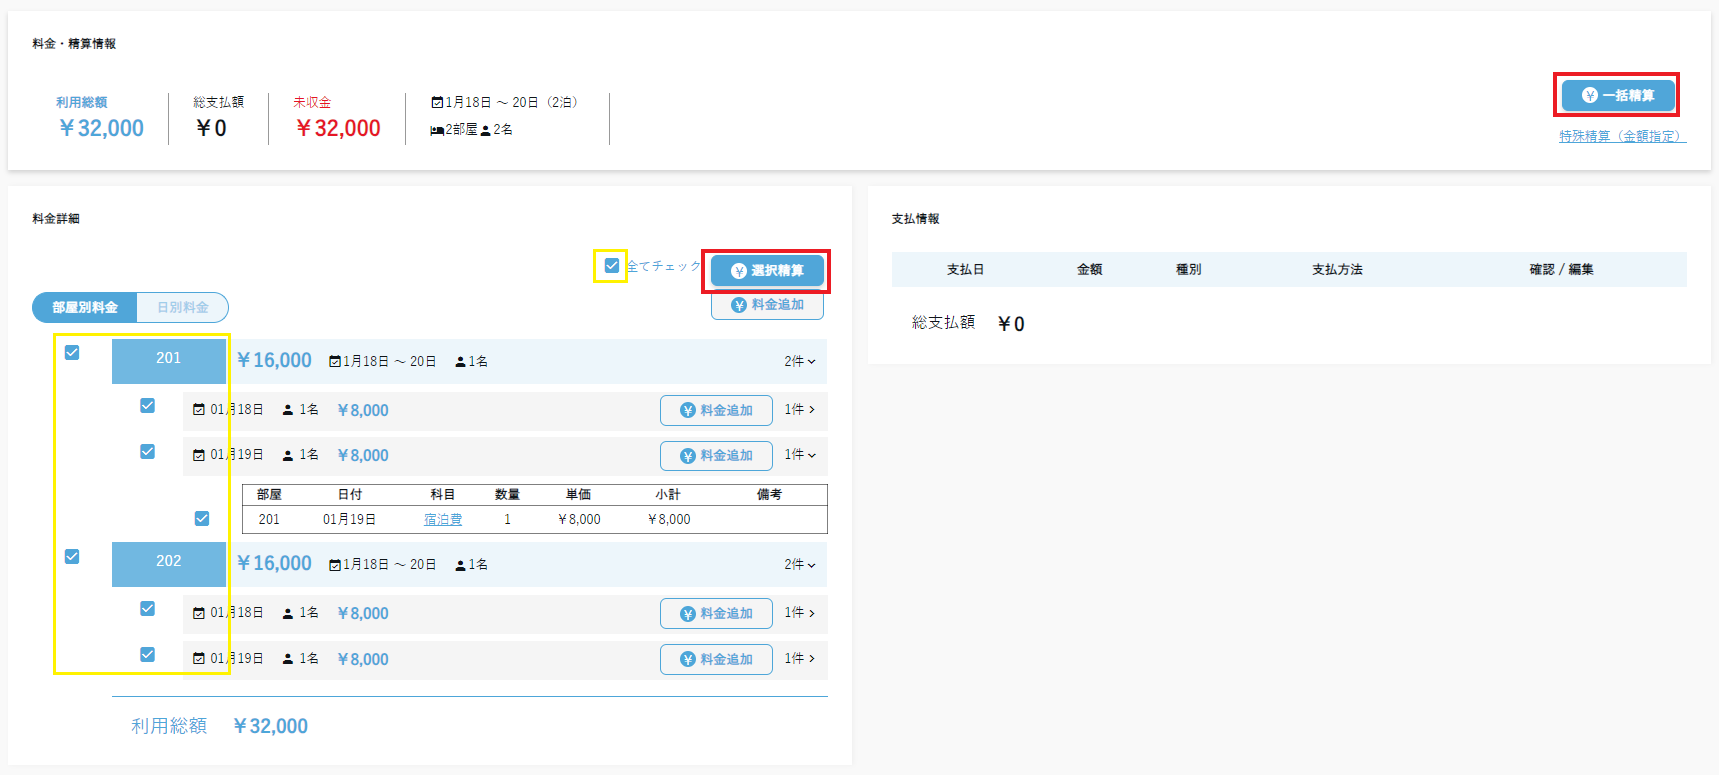This screenshot has height=775, width=1719.
Task: Click the 一括精算 bulk settlement button
Action: tap(1617, 95)
